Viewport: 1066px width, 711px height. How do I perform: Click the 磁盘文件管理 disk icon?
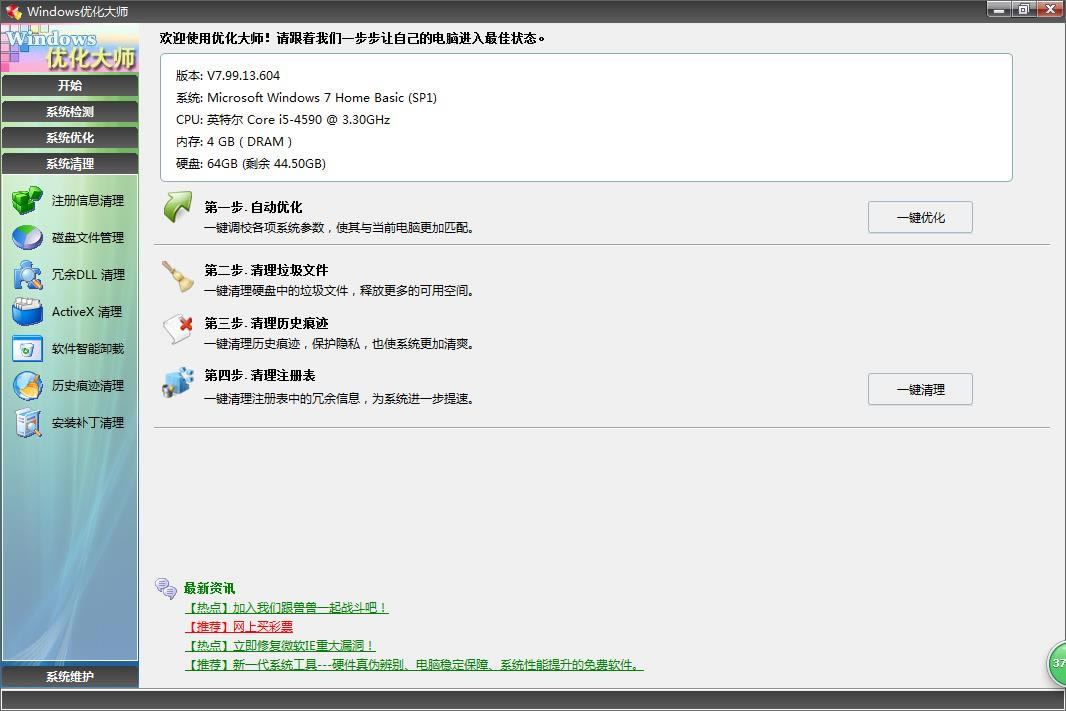(x=27, y=237)
